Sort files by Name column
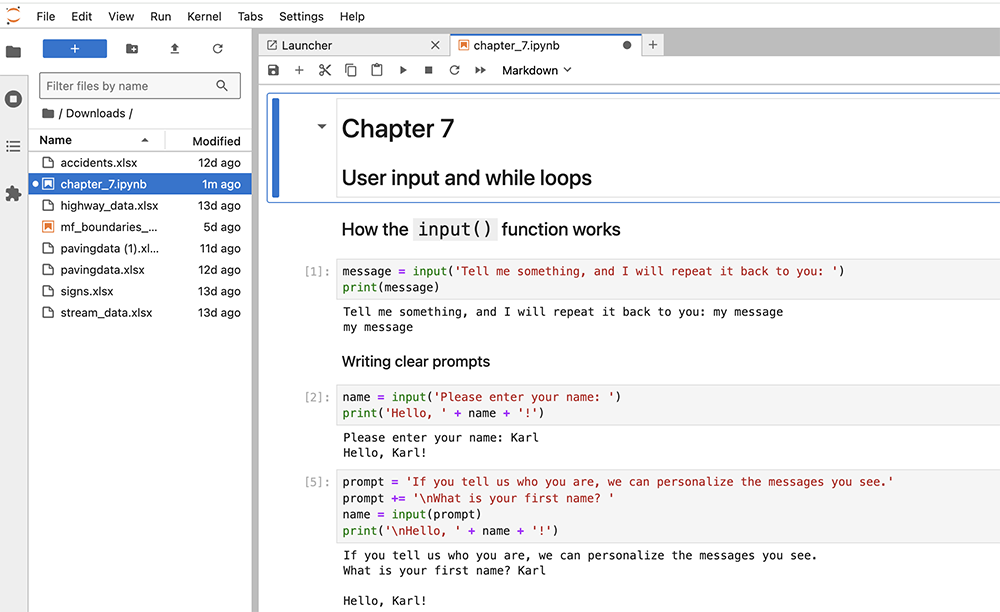This screenshot has width=1000, height=612. 96,140
